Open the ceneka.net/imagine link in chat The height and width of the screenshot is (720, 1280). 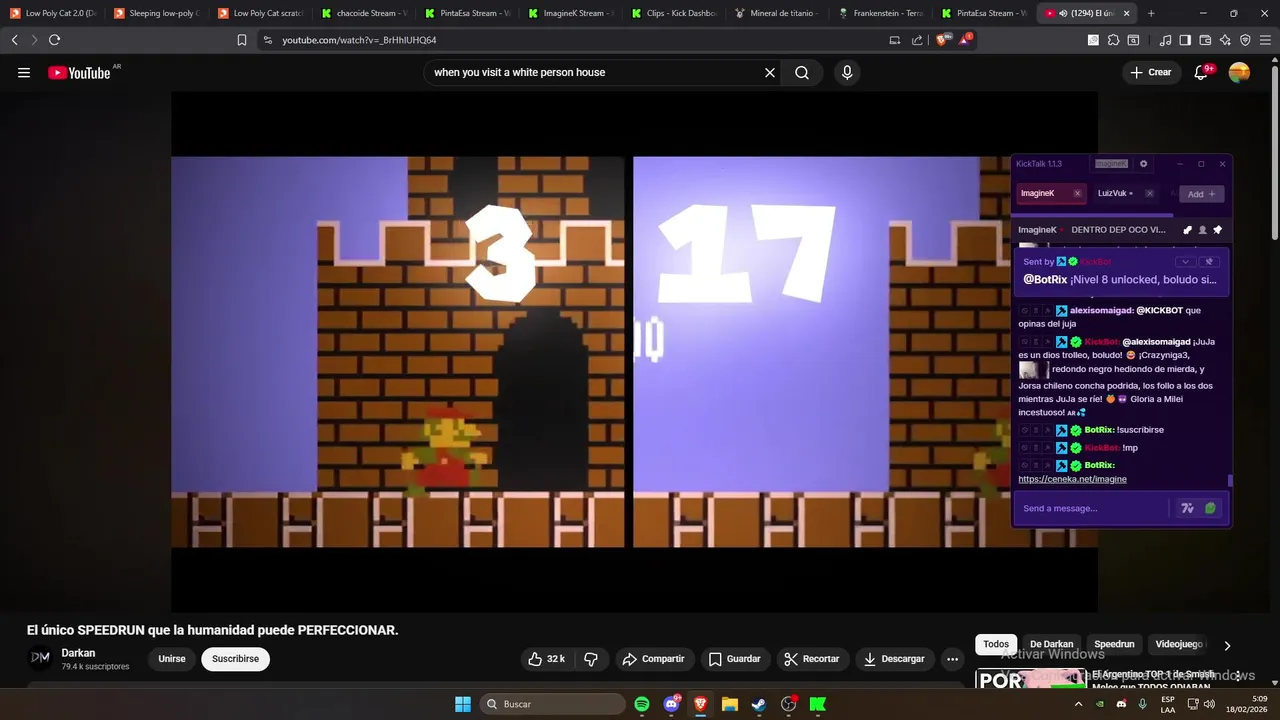click(x=1072, y=479)
